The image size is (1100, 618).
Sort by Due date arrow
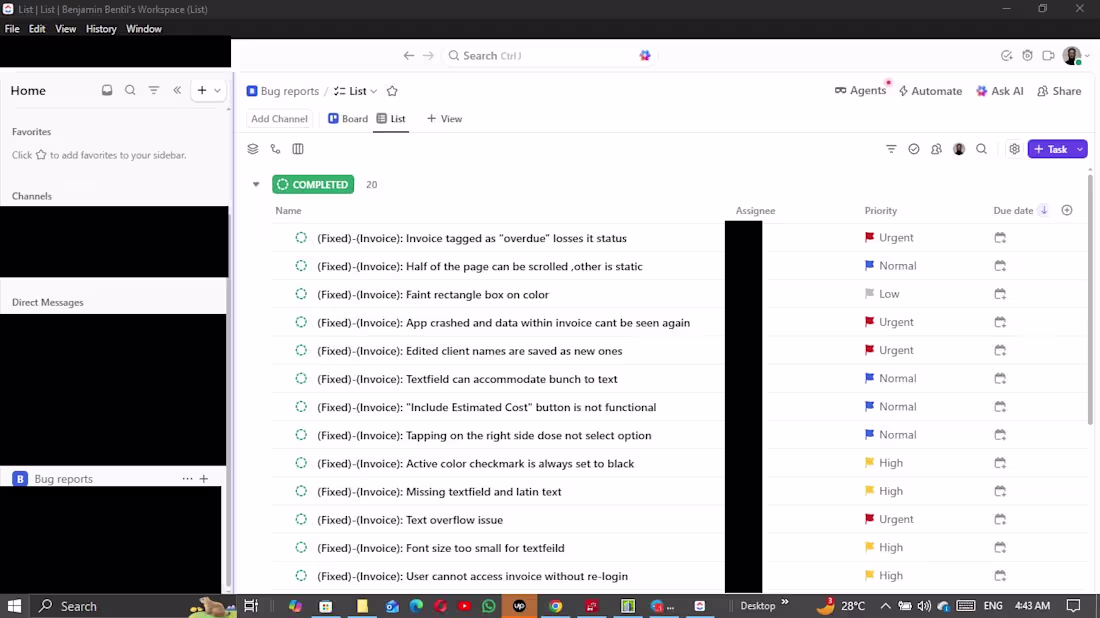coord(1044,210)
